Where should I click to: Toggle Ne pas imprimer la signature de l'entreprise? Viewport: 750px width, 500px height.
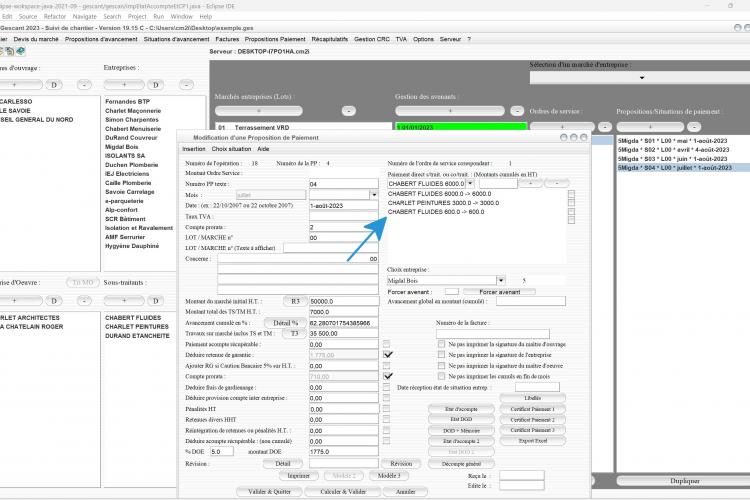441,355
